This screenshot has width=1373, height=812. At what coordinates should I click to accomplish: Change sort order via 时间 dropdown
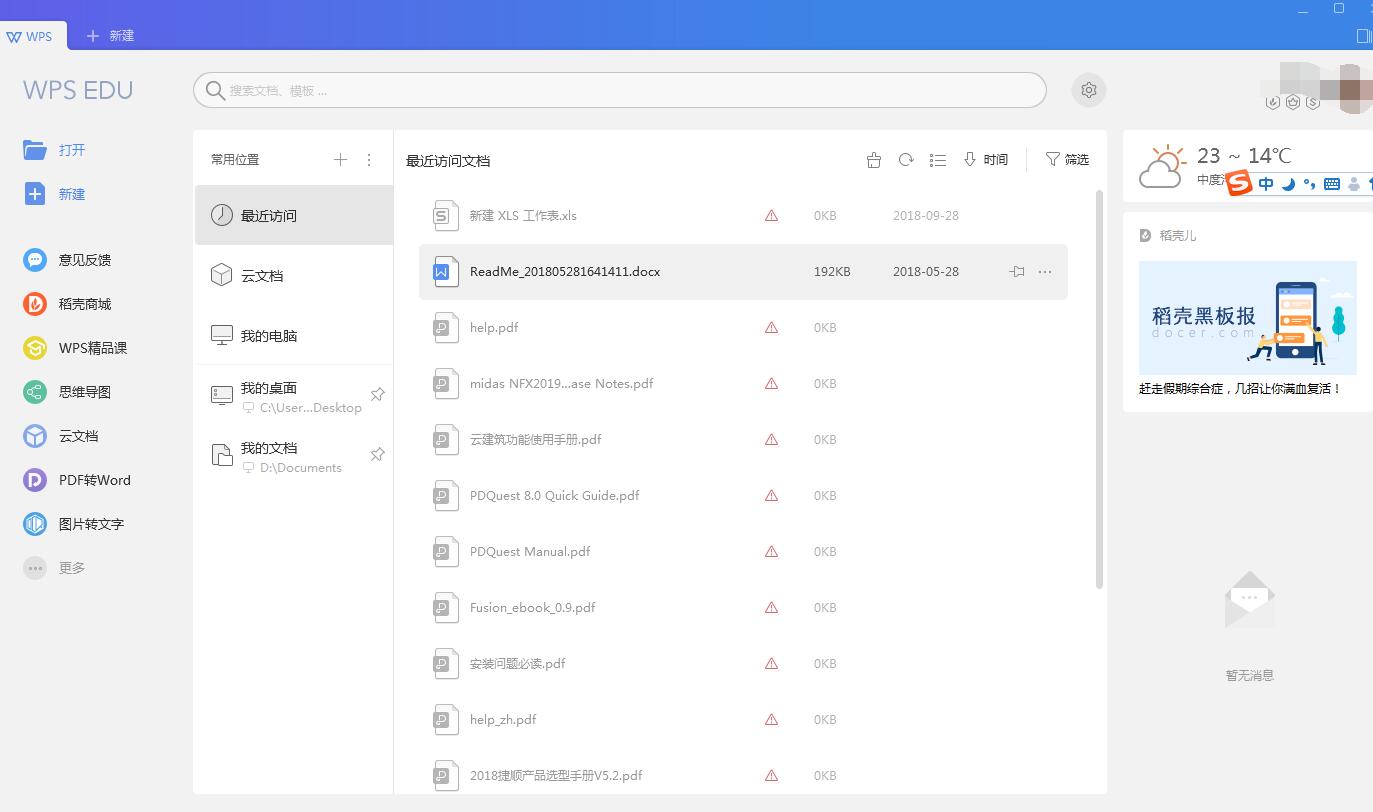click(x=985, y=160)
